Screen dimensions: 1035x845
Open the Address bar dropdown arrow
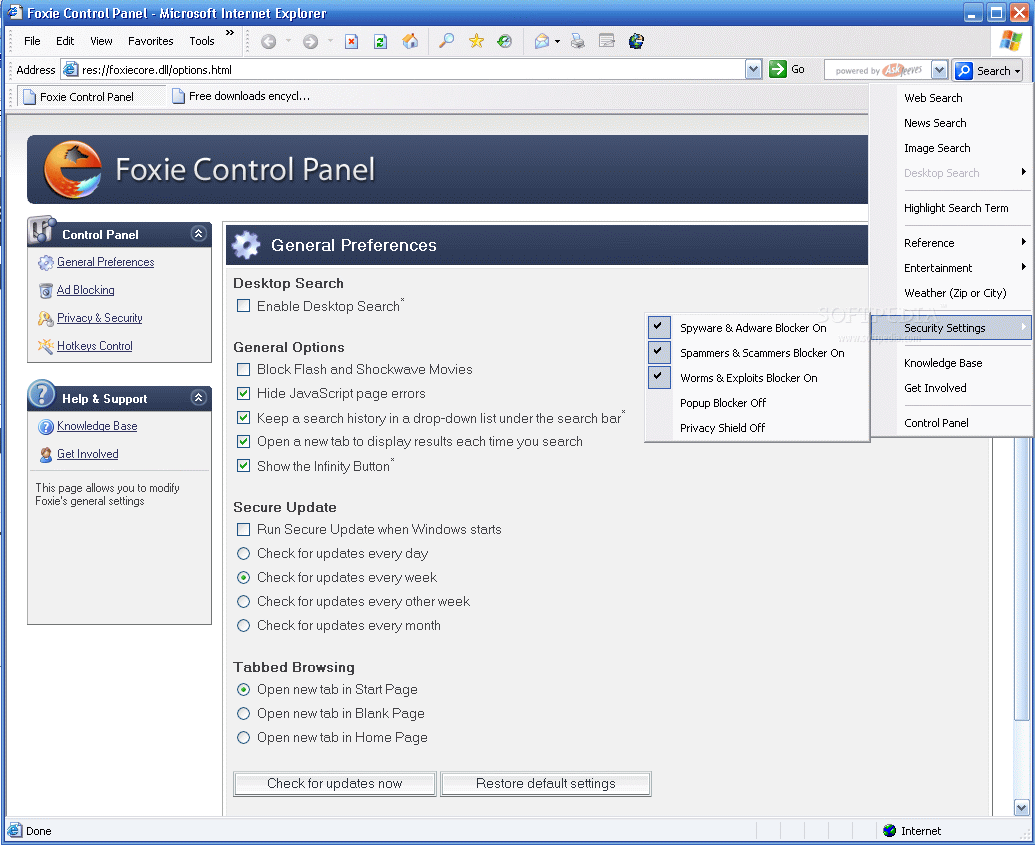click(753, 69)
